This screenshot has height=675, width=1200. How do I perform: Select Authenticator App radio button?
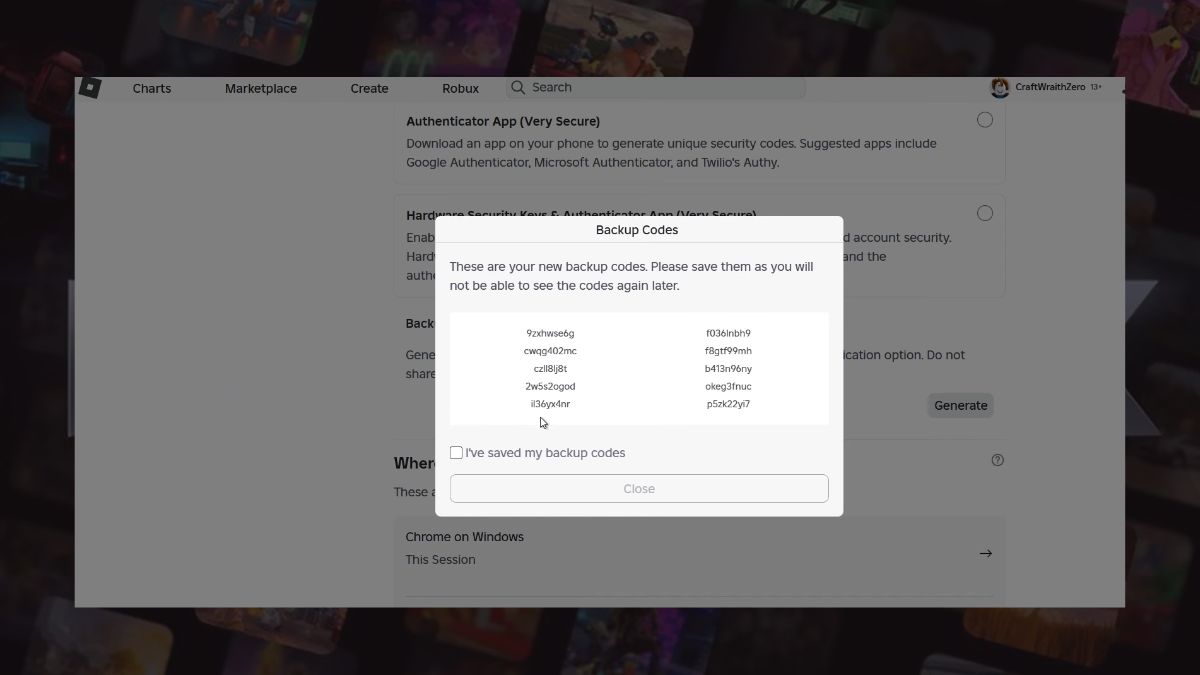click(x=985, y=120)
